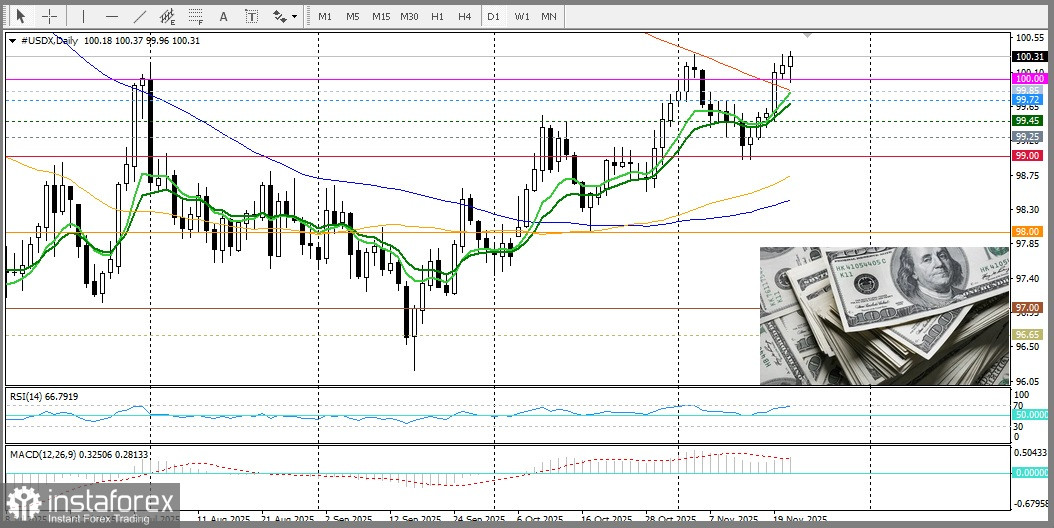This screenshot has width=1054, height=528.
Task: Enable the D1 daily timeframe
Action: coord(493,16)
